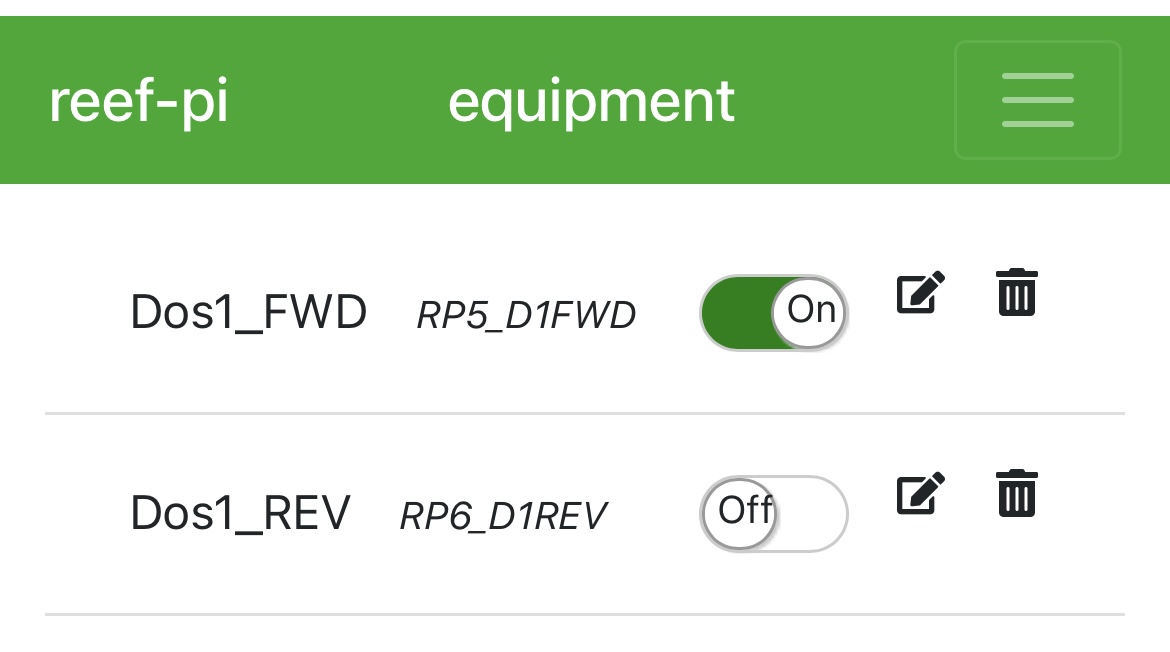1170x652 pixels.
Task: Open the edit form for Dos1_REV
Action: pyautogui.click(x=920, y=494)
